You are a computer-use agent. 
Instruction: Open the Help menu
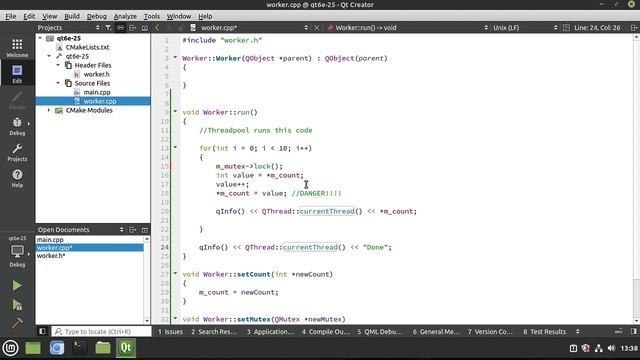(205, 16)
